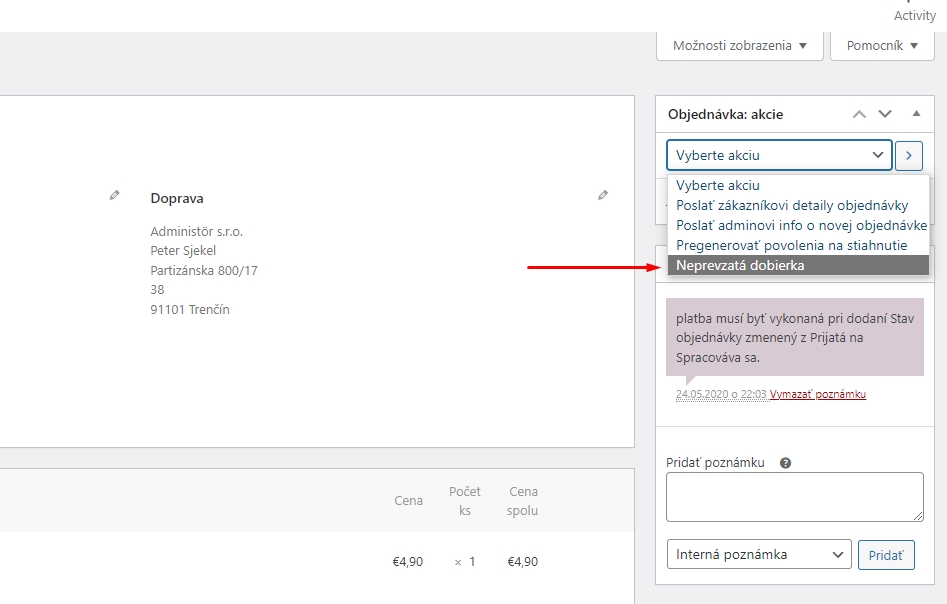
Task: Move Objednávka: akcie panel up
Action: (x=859, y=114)
